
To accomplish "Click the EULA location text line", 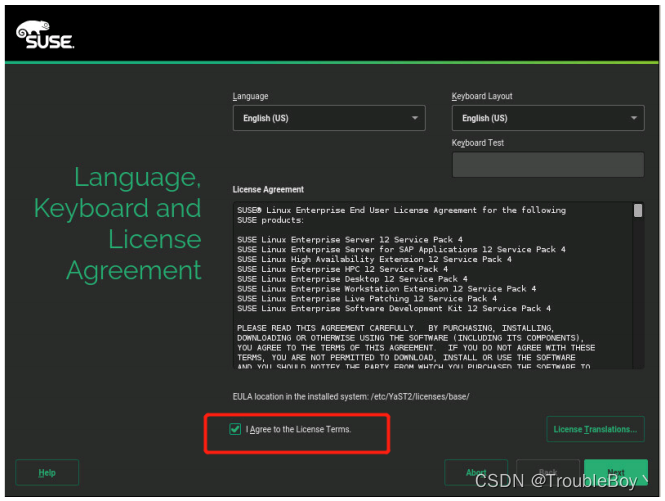I will point(351,397).
